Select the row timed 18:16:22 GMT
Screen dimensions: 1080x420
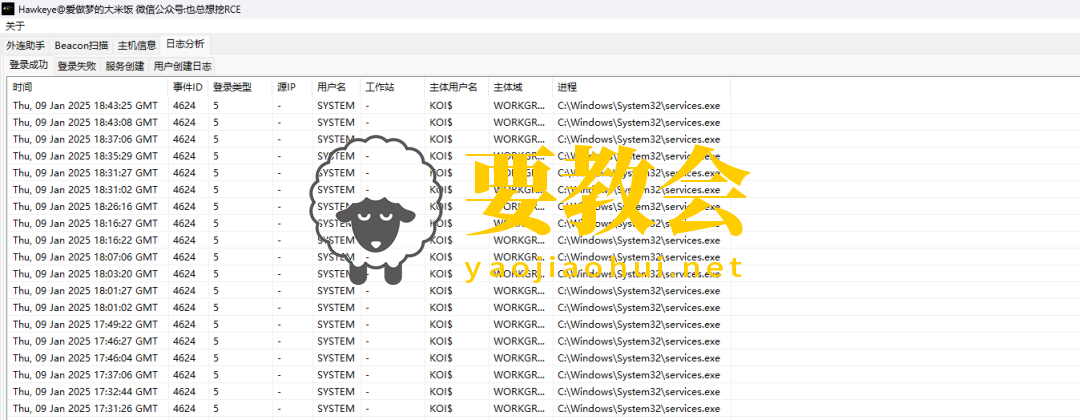(x=368, y=240)
